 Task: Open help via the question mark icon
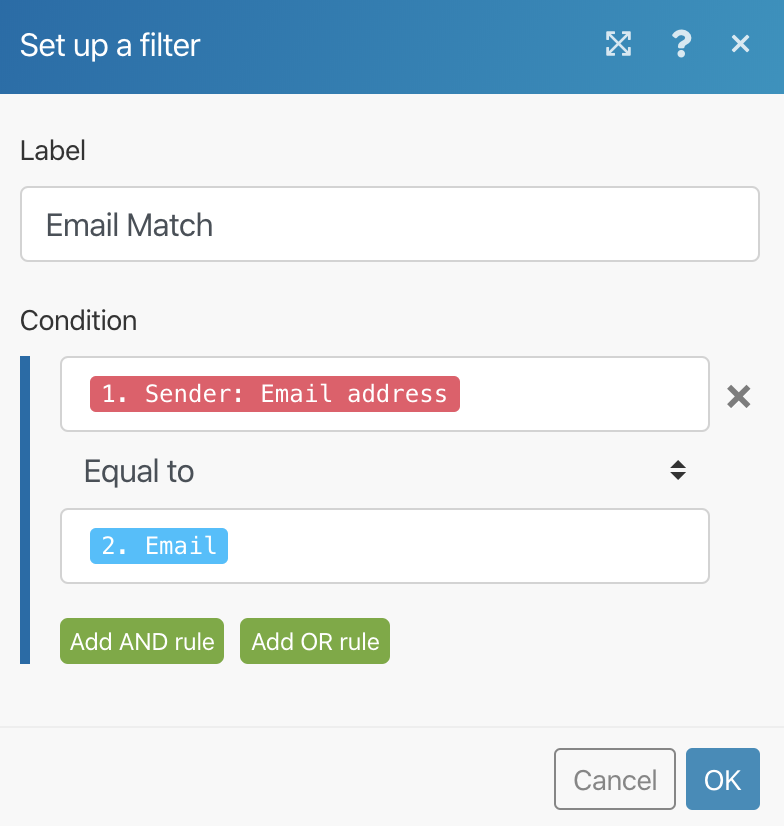[681, 44]
